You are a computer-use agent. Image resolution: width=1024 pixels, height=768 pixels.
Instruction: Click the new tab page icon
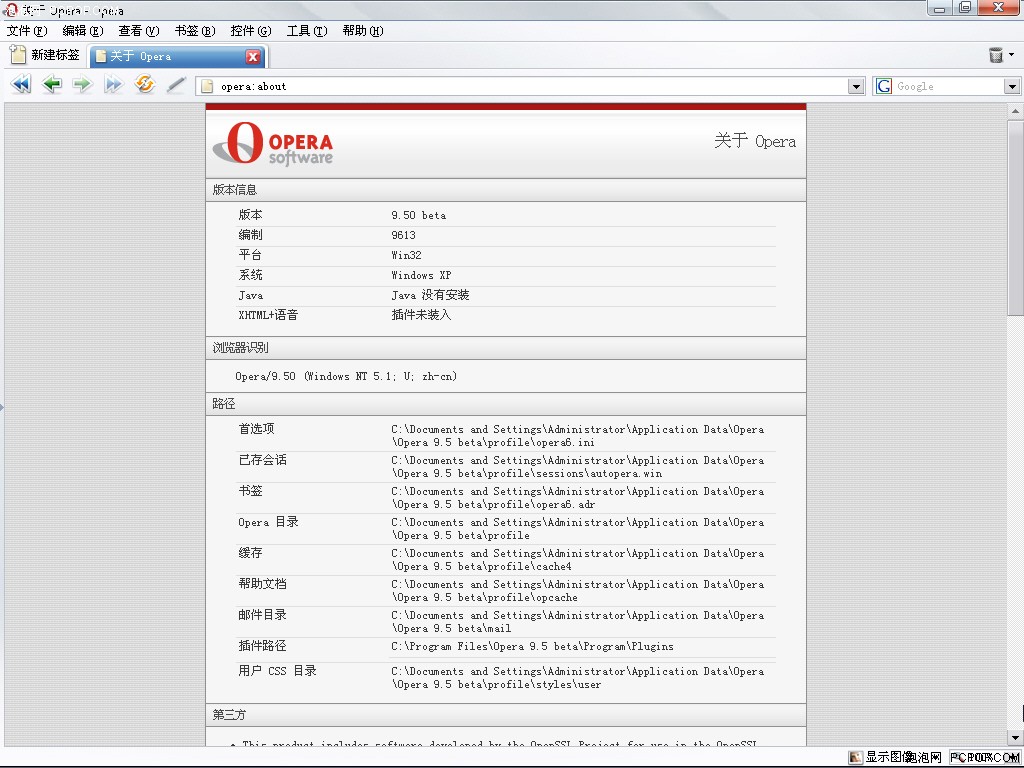[x=18, y=55]
